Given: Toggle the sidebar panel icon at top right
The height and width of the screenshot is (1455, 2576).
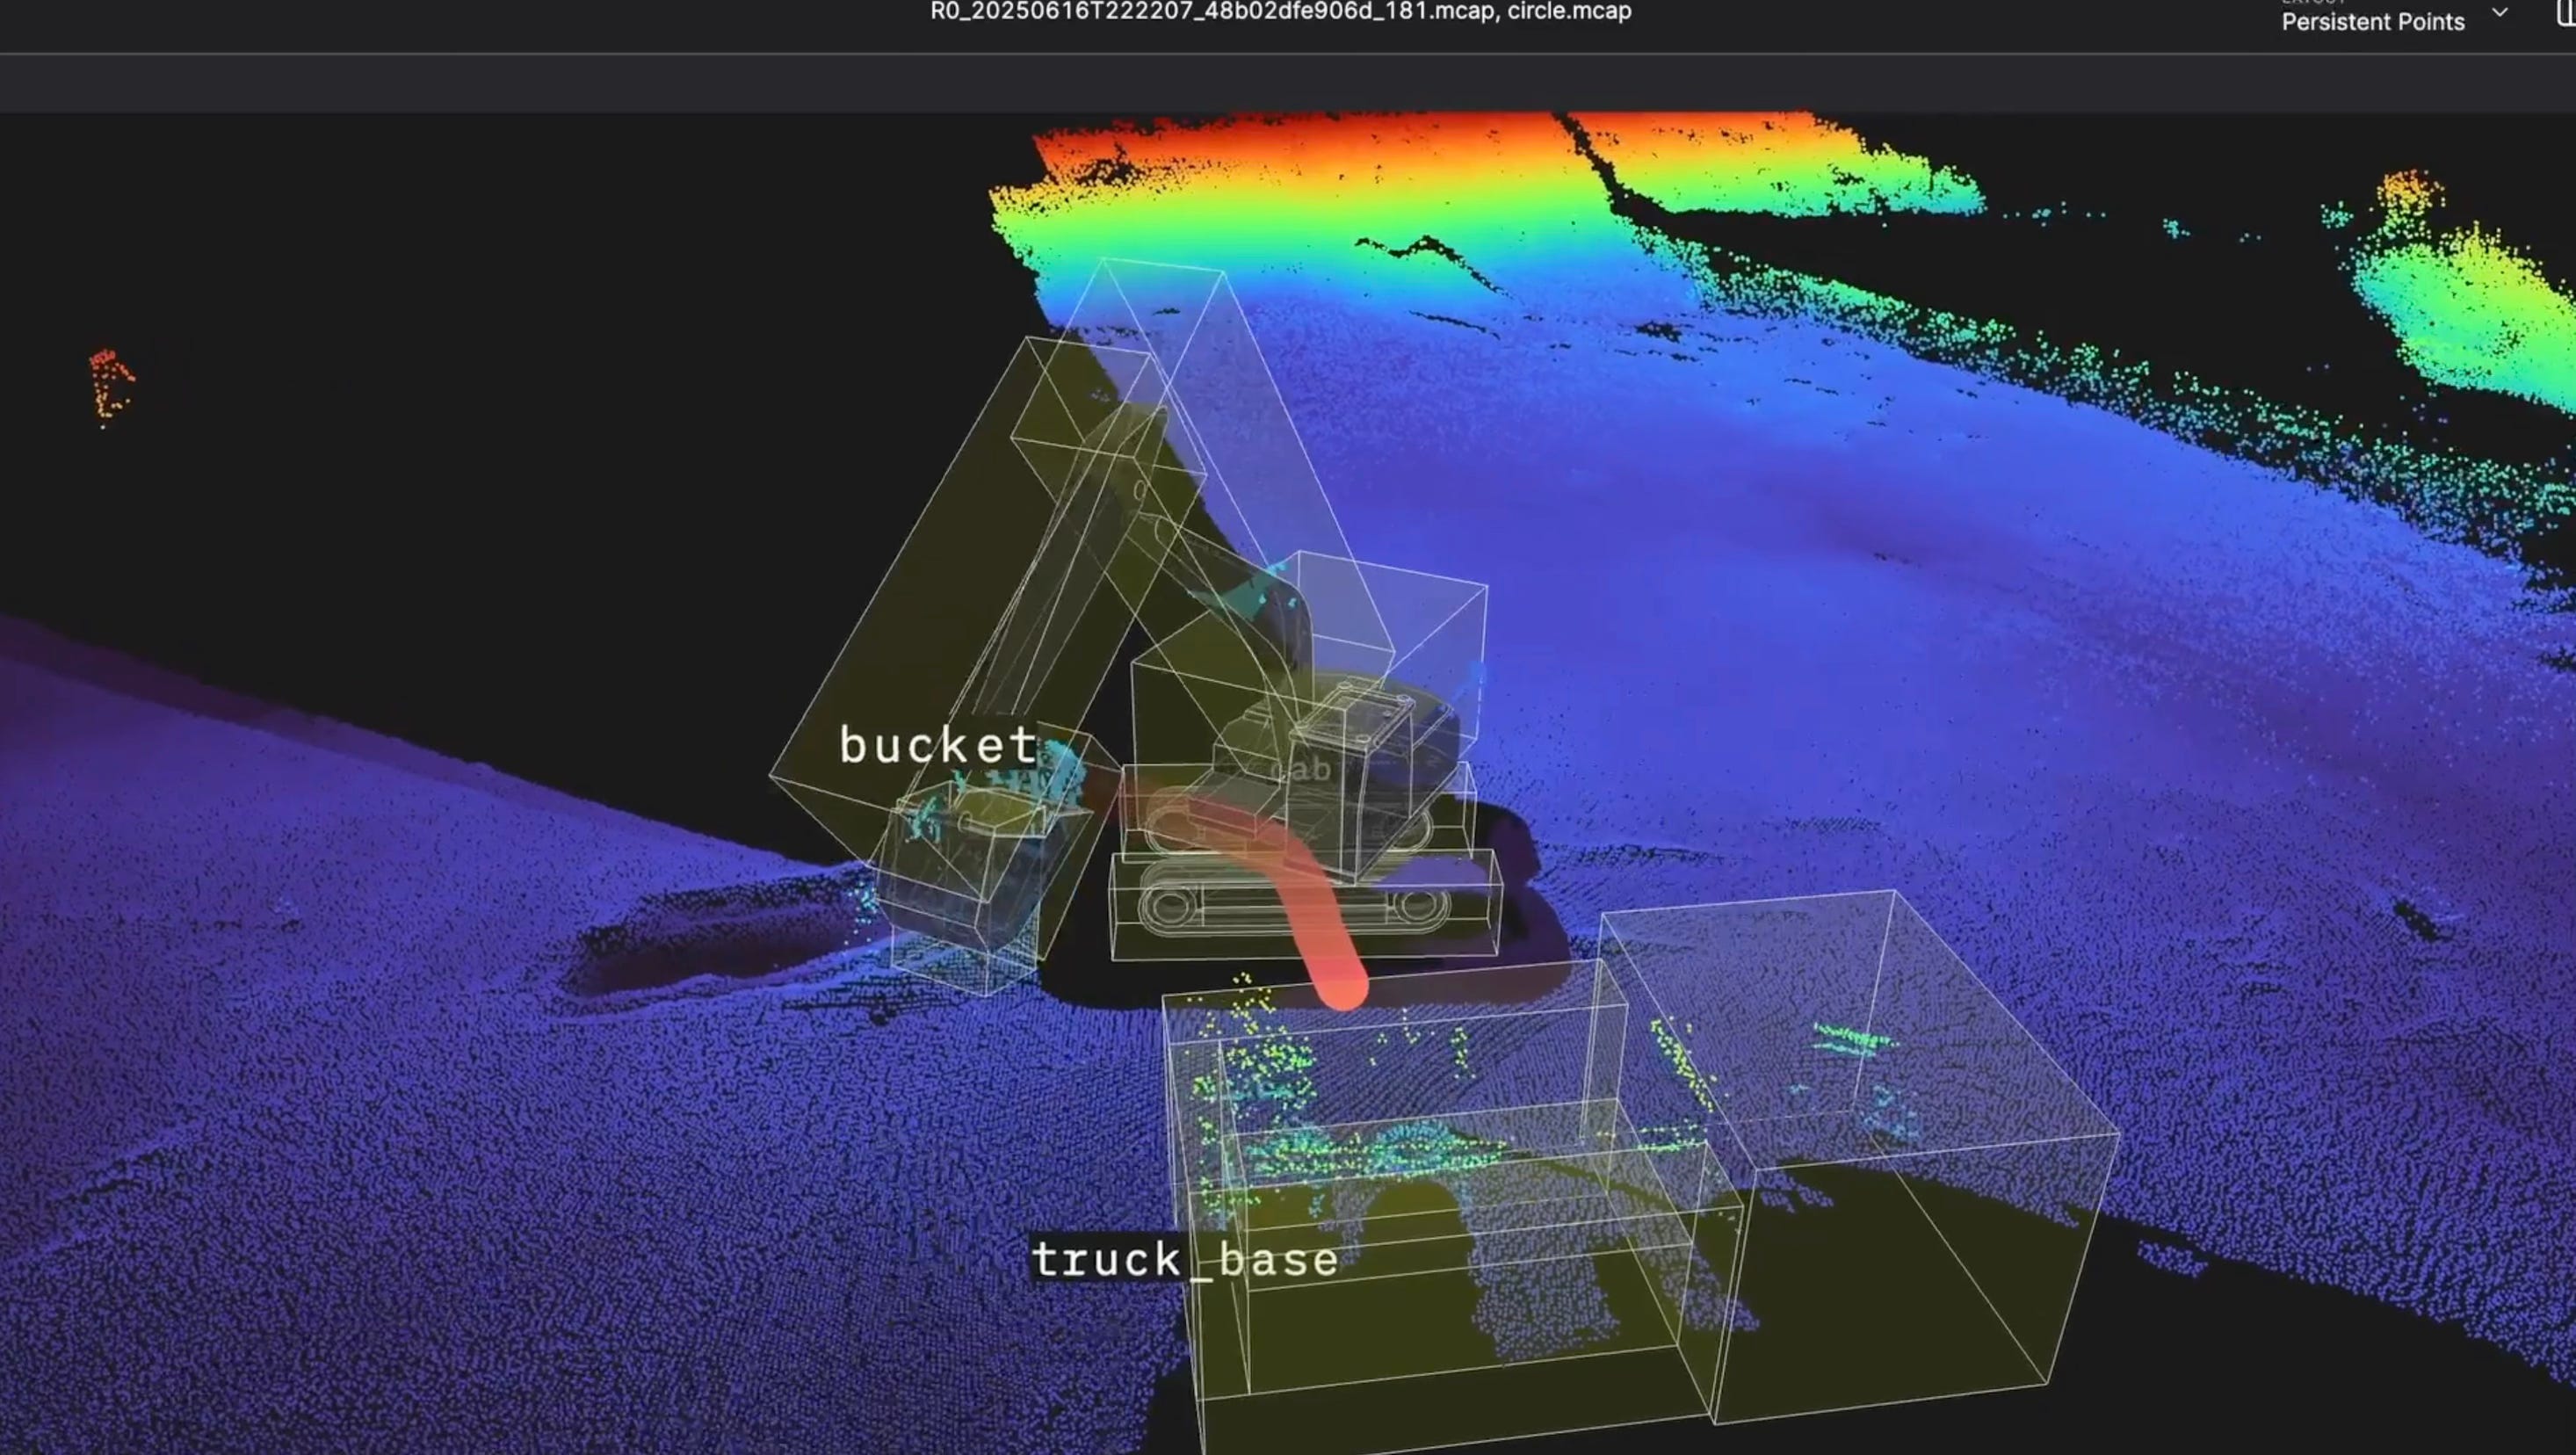Looking at the screenshot, I should pos(2566,12).
